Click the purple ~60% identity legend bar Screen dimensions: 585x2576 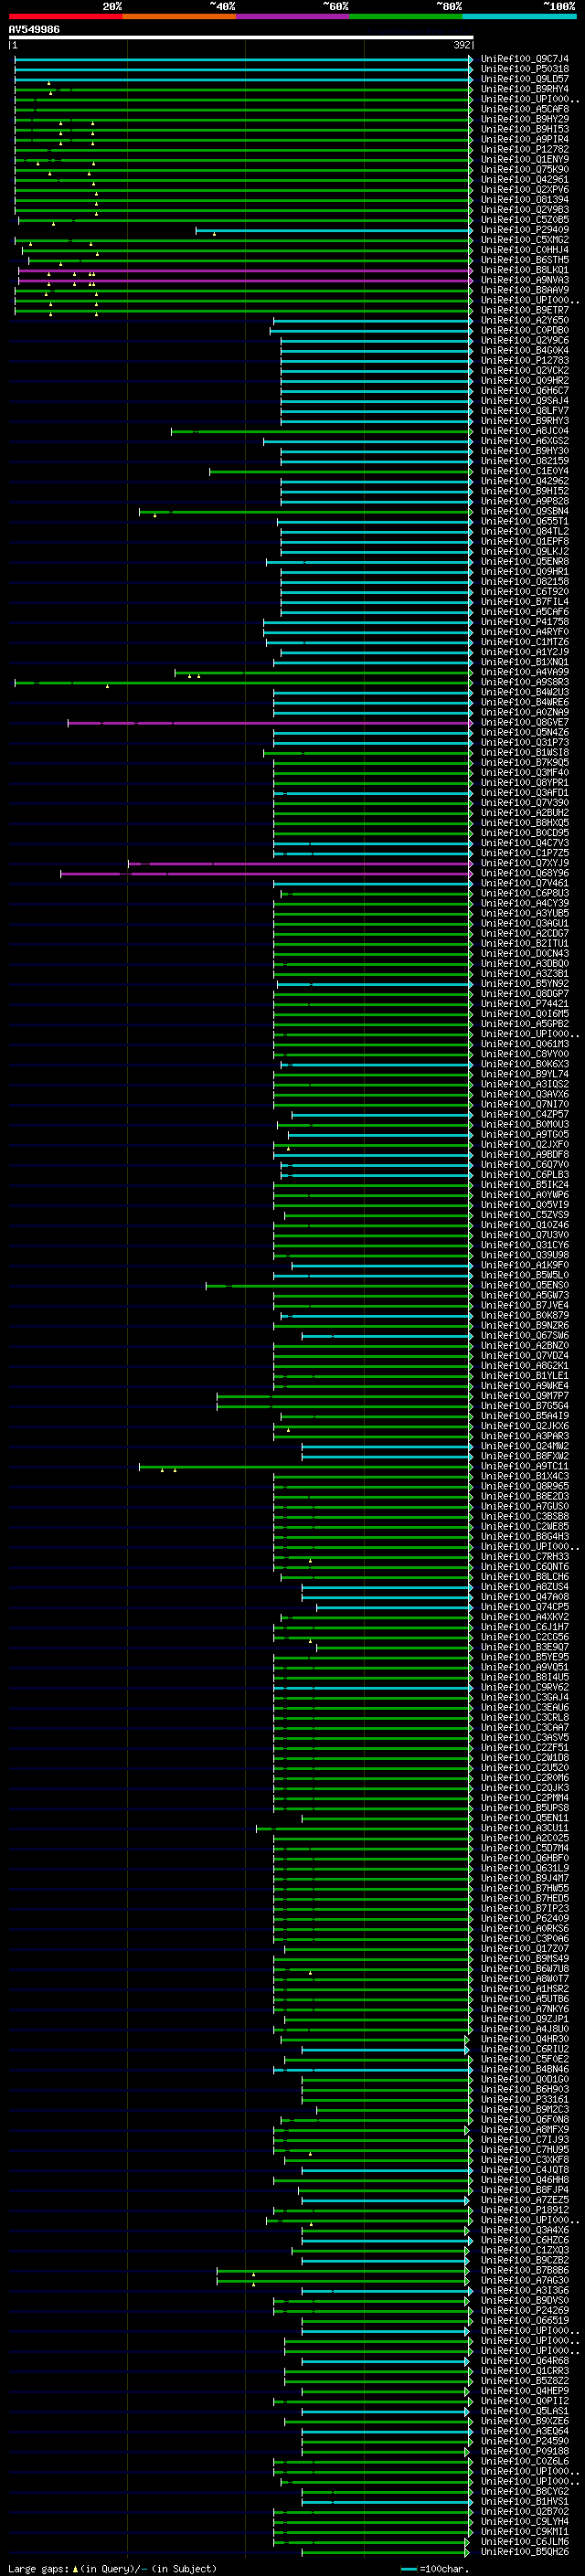click(293, 16)
